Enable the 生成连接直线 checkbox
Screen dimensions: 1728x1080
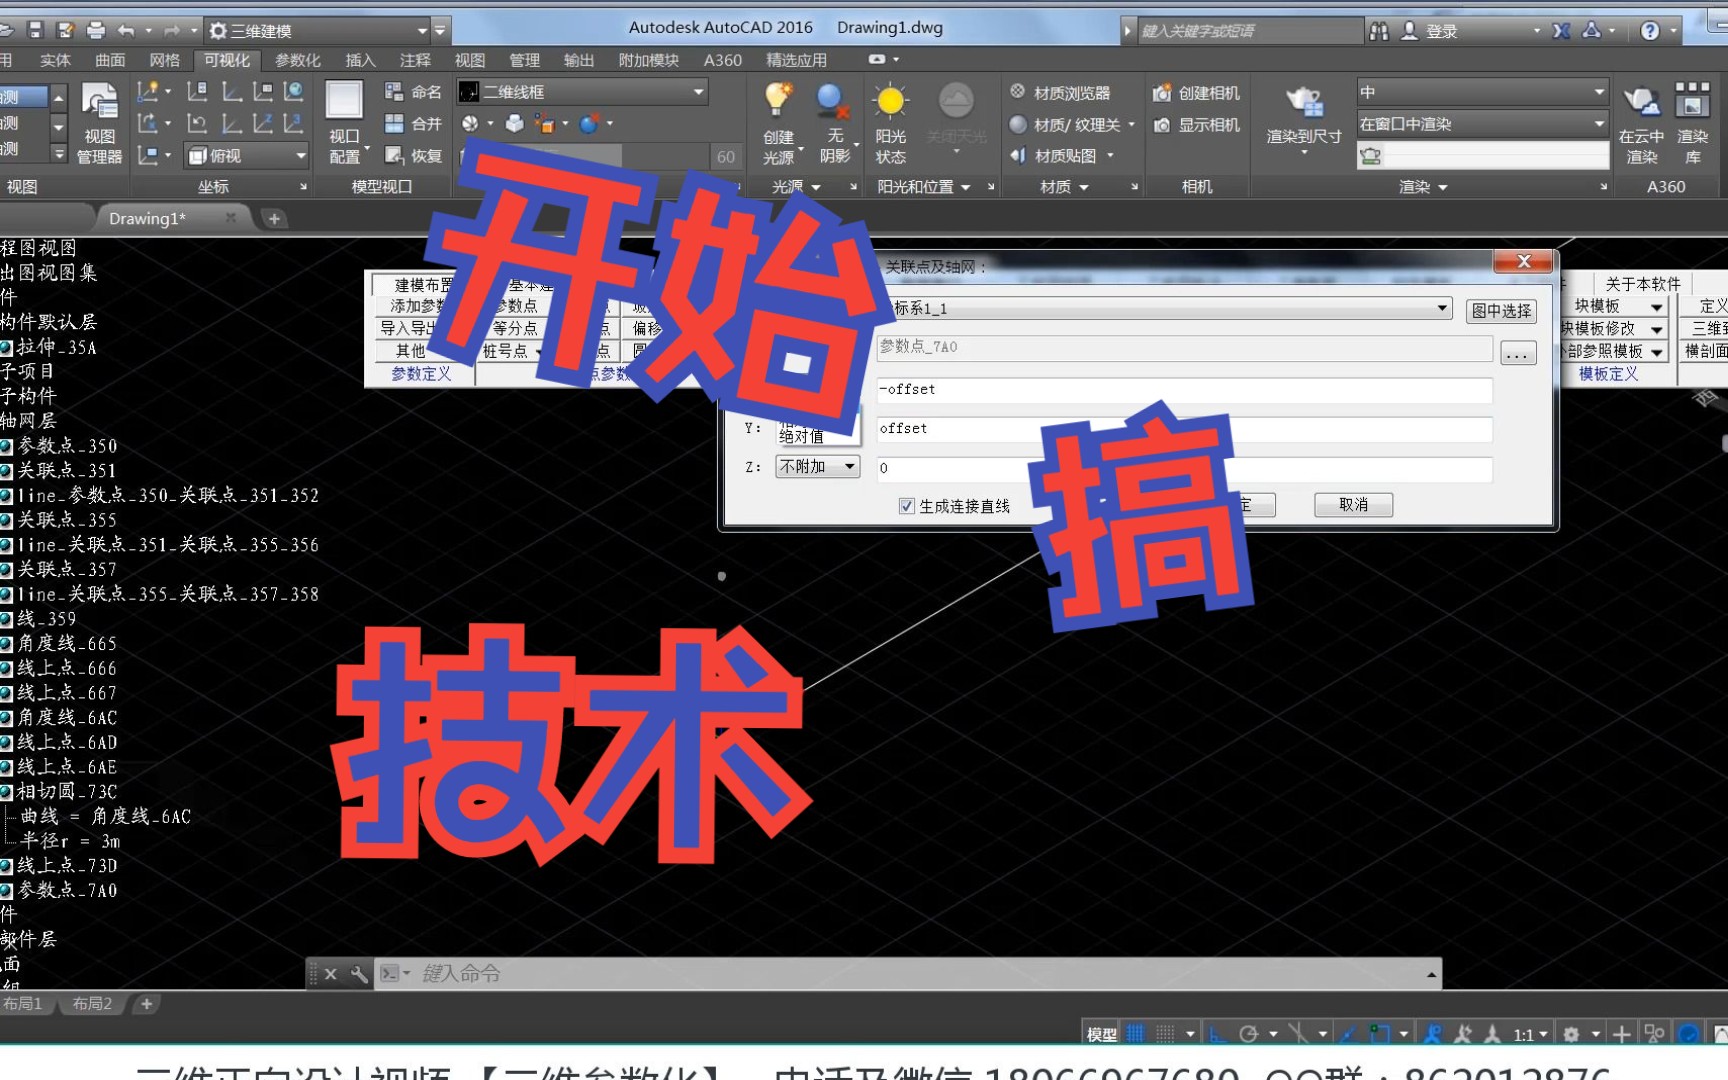pos(908,505)
